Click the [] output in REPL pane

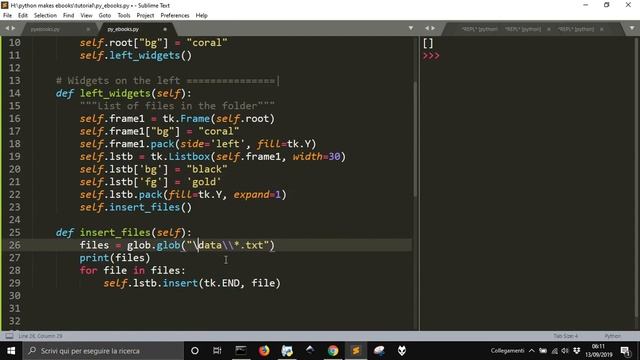(428, 43)
